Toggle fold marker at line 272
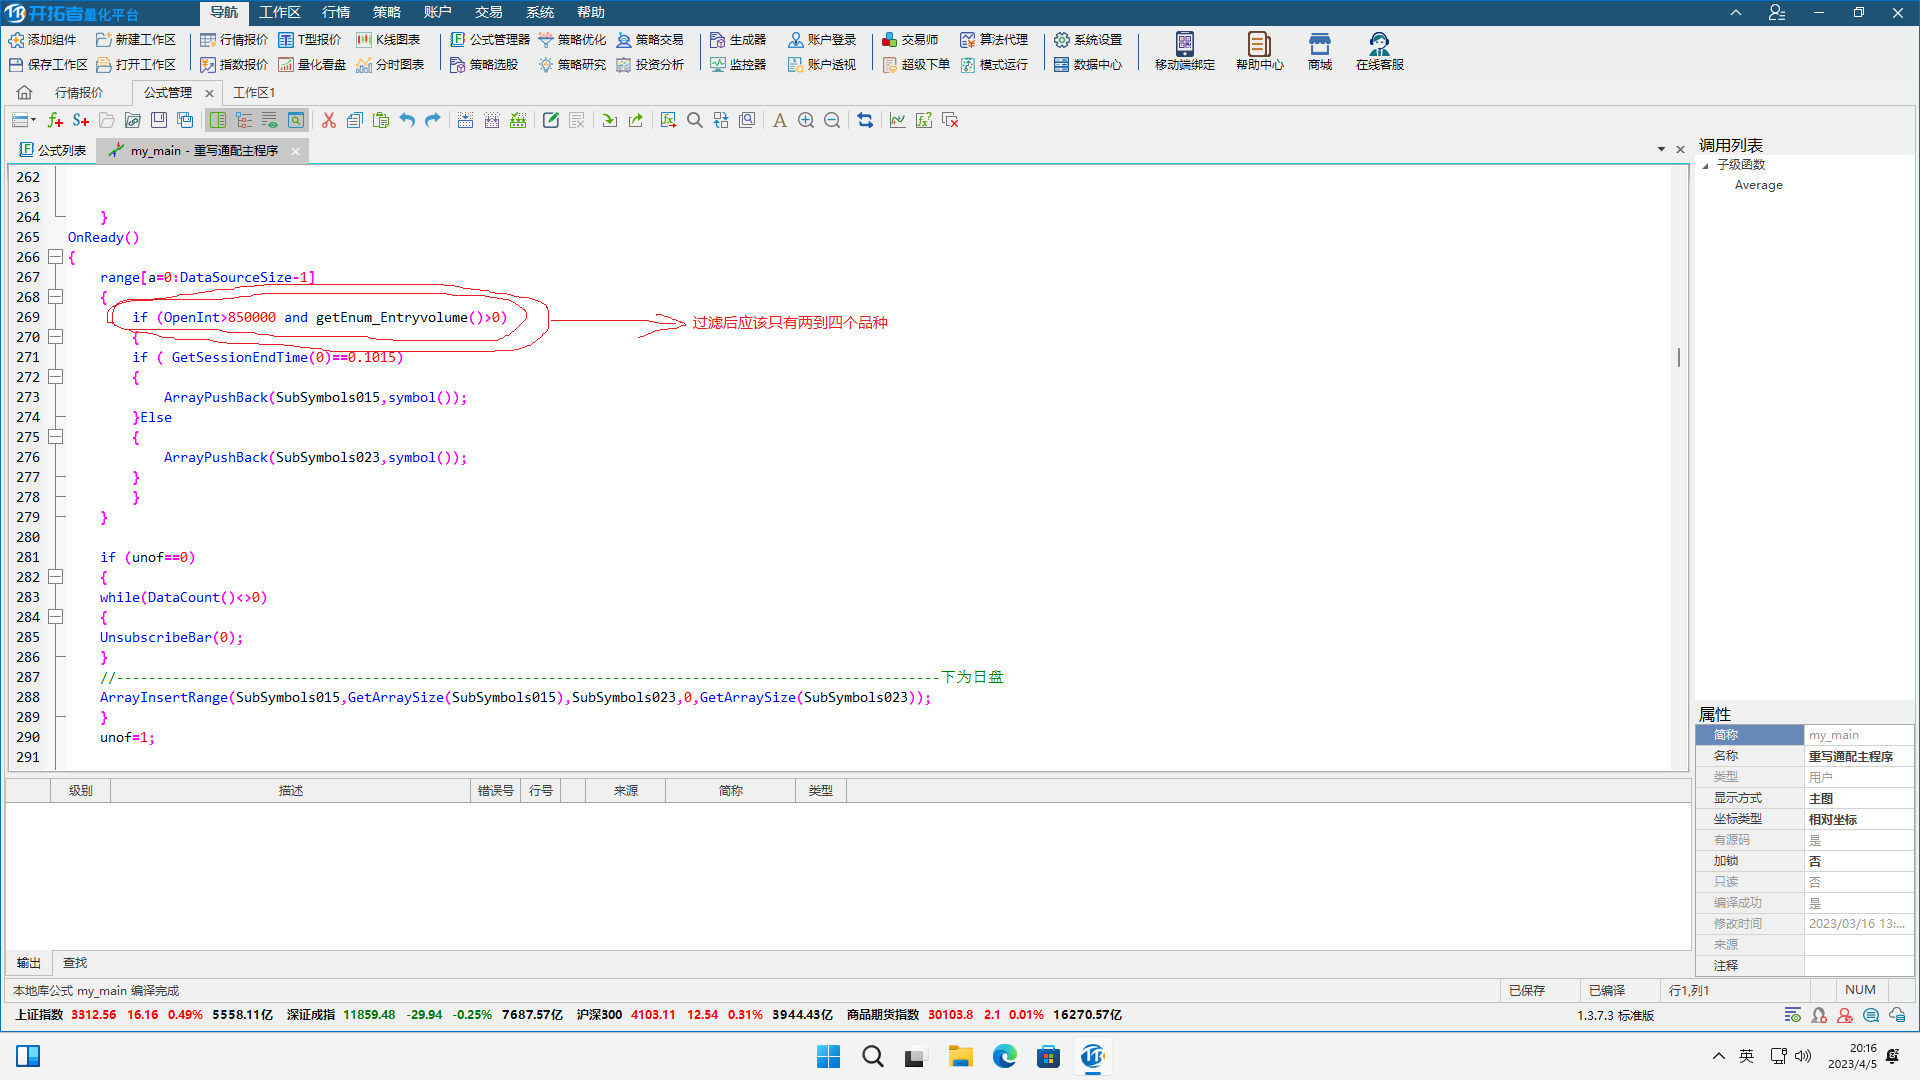The image size is (1920, 1080). pyautogui.click(x=56, y=377)
